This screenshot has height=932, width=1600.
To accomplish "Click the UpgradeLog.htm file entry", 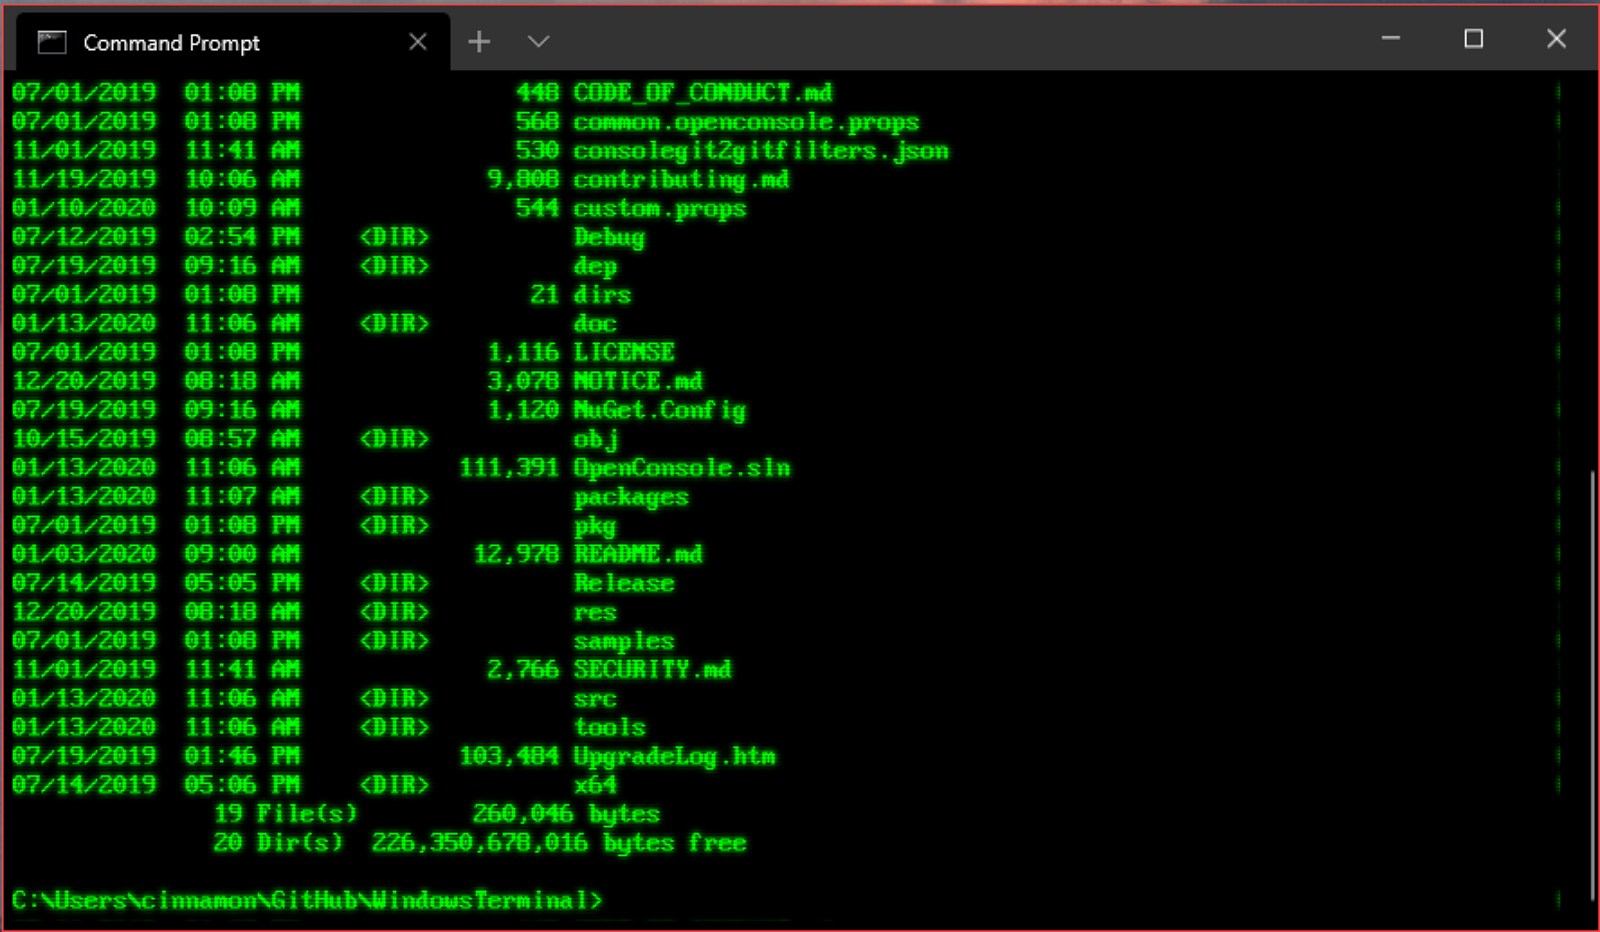I will coord(675,756).
